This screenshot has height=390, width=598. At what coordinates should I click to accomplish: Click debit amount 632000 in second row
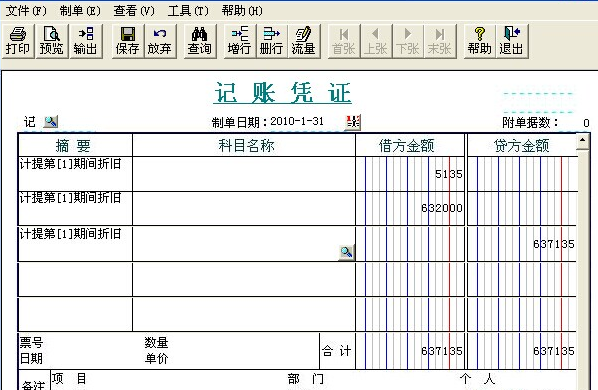[x=442, y=208]
